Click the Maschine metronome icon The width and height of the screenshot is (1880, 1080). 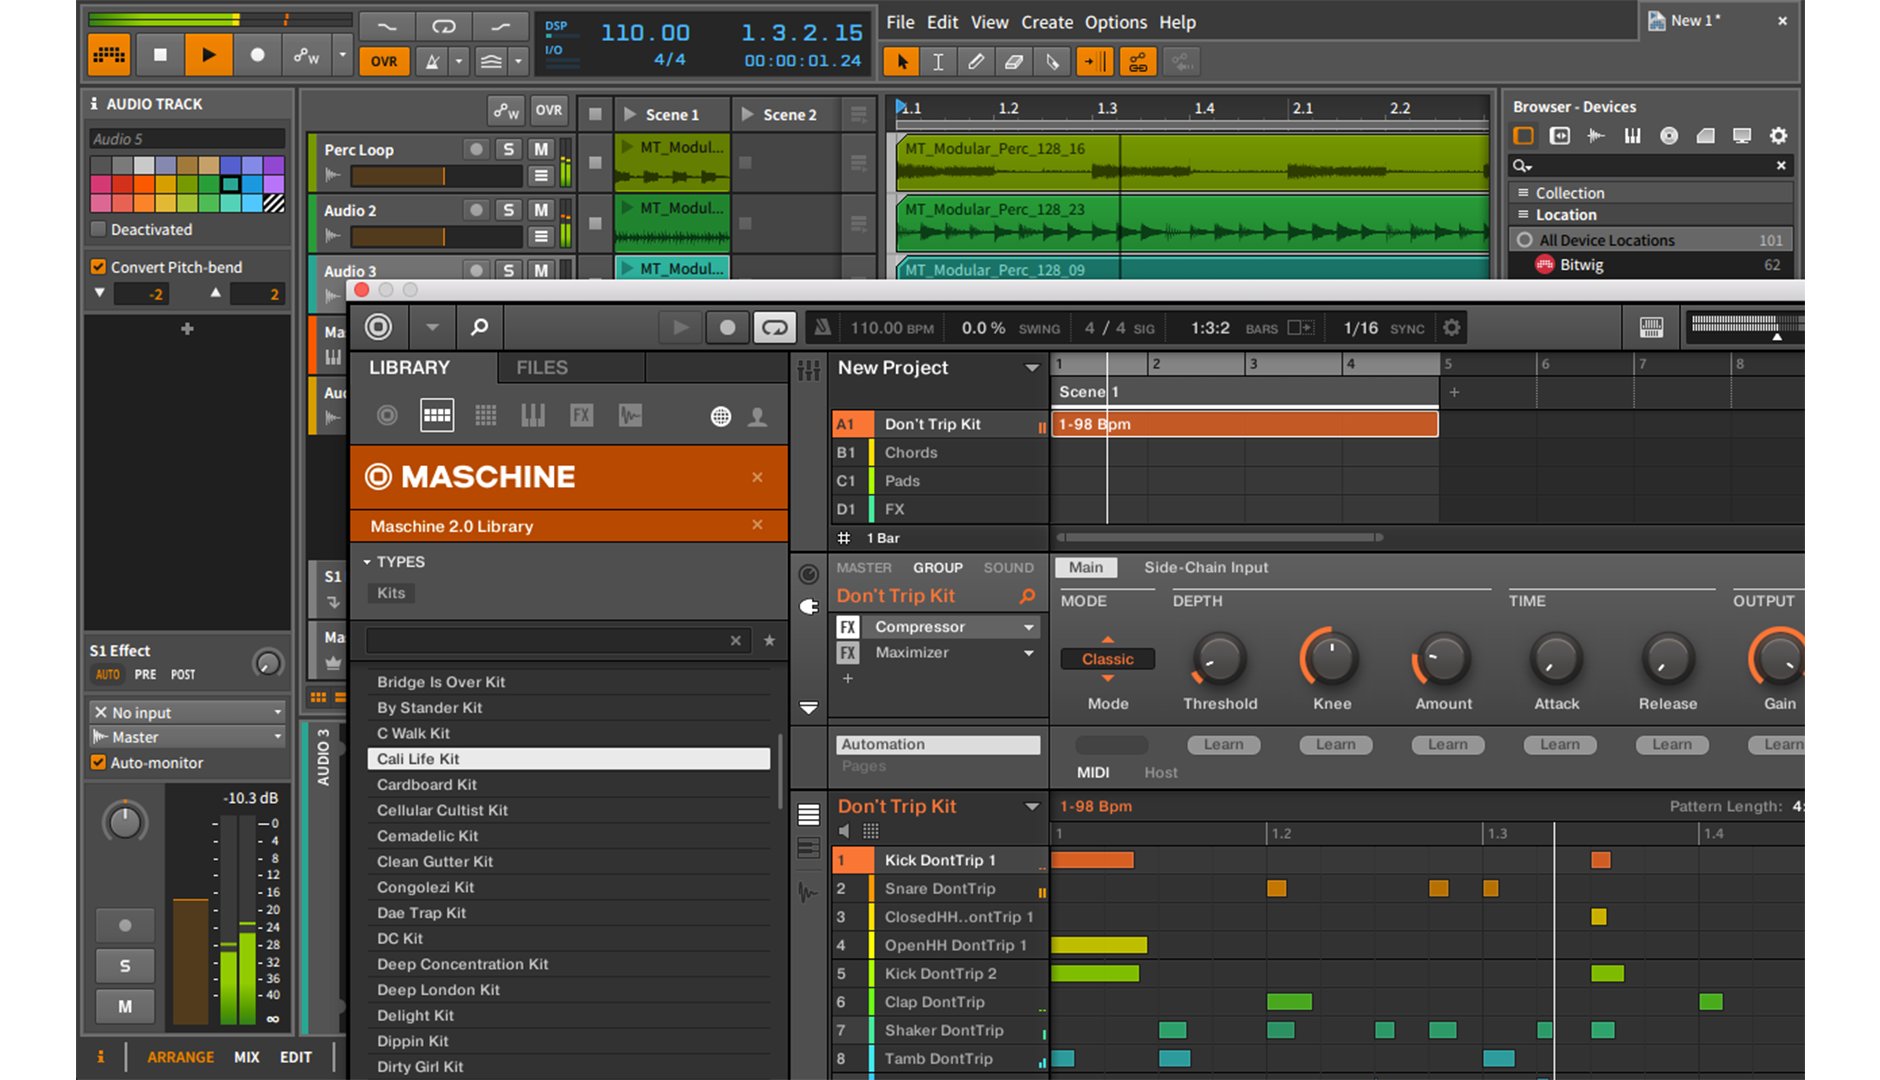click(822, 327)
